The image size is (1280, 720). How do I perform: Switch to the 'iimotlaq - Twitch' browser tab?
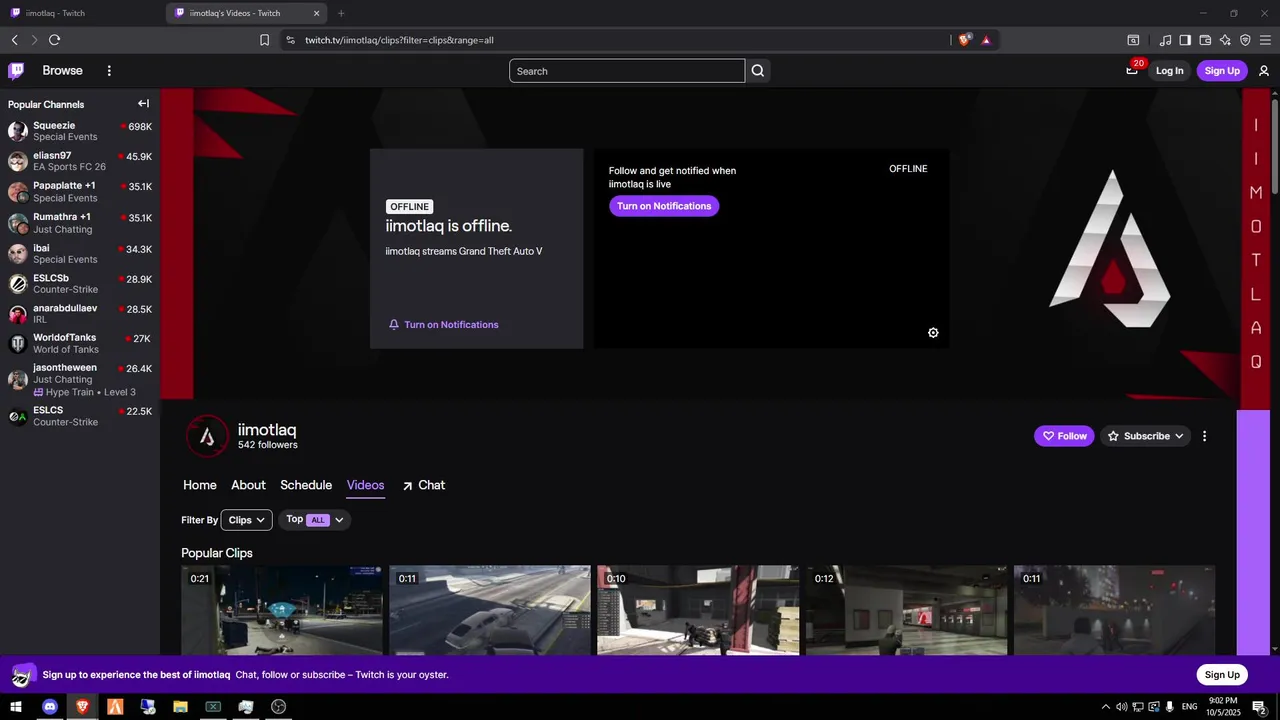click(82, 13)
